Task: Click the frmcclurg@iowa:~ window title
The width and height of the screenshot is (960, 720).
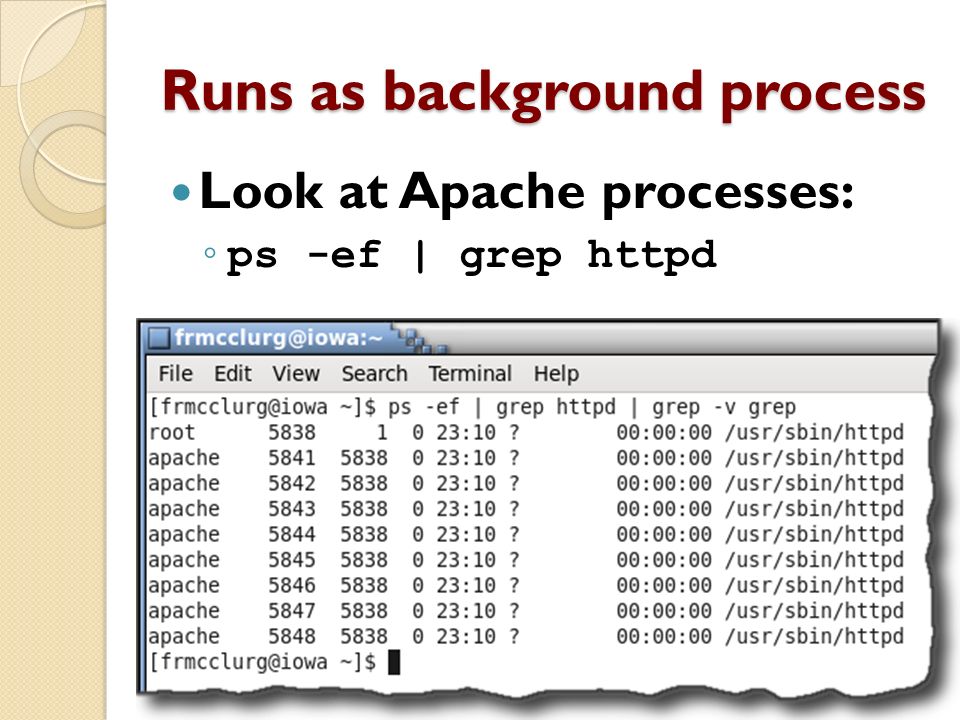Action: pyautogui.click(x=279, y=337)
